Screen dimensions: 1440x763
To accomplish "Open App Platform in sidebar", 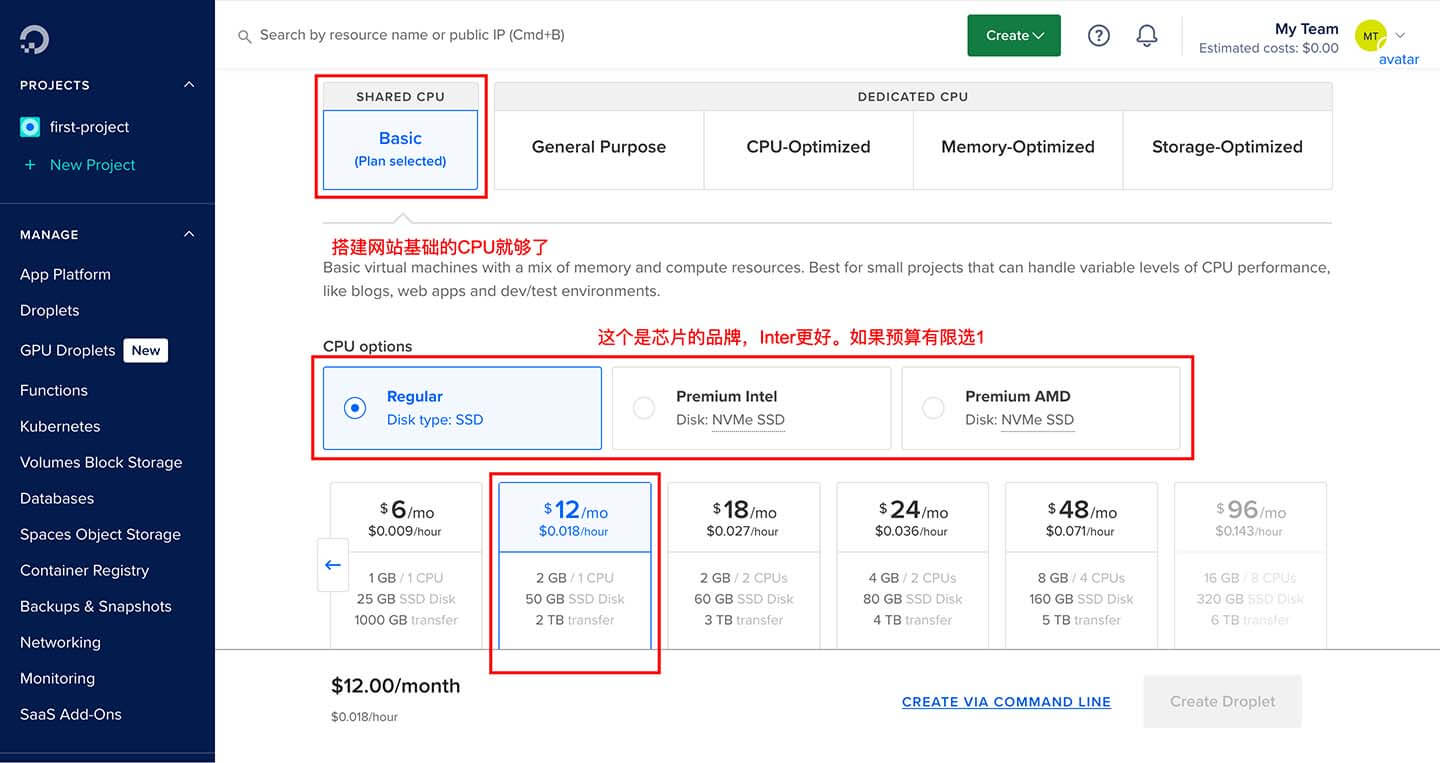I will tap(65, 274).
